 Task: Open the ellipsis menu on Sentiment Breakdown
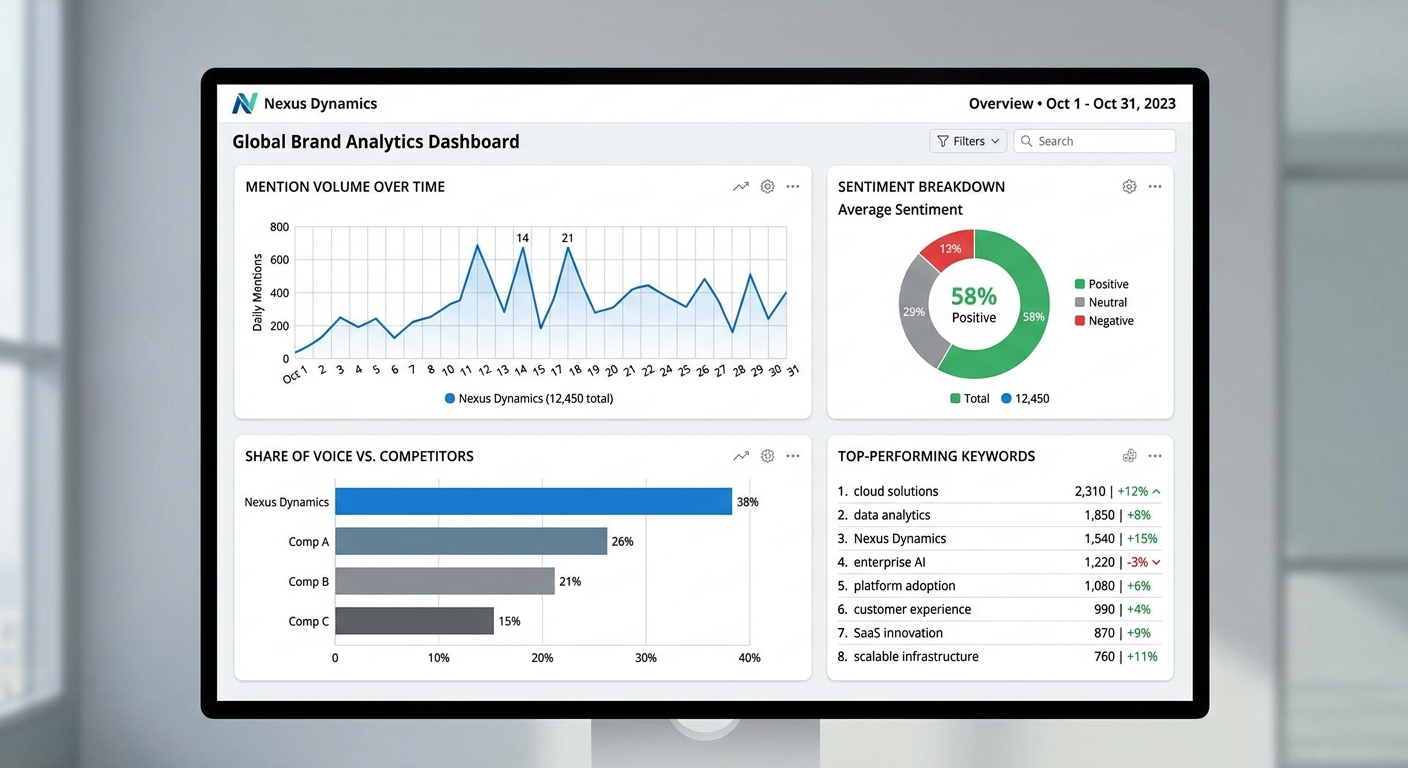tap(1155, 186)
